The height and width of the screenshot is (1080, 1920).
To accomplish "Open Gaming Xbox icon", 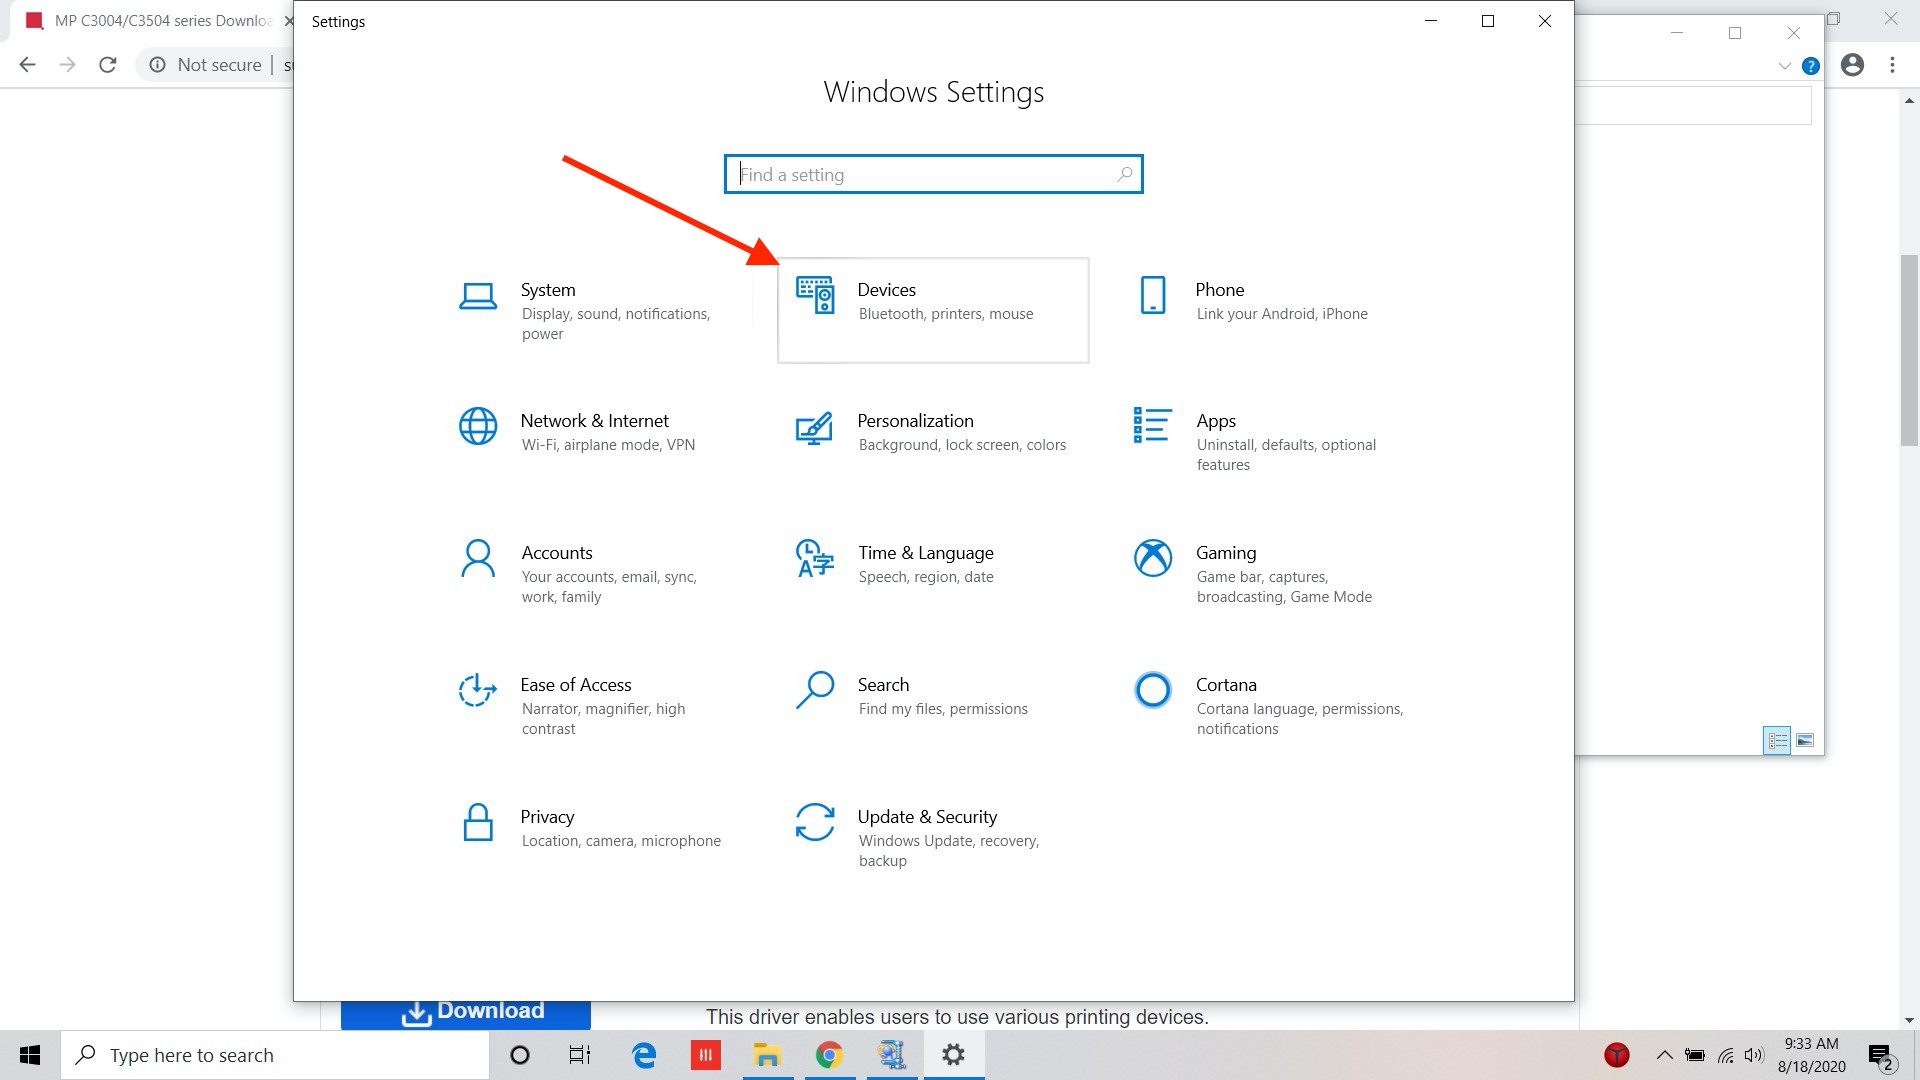I will click(x=1152, y=558).
